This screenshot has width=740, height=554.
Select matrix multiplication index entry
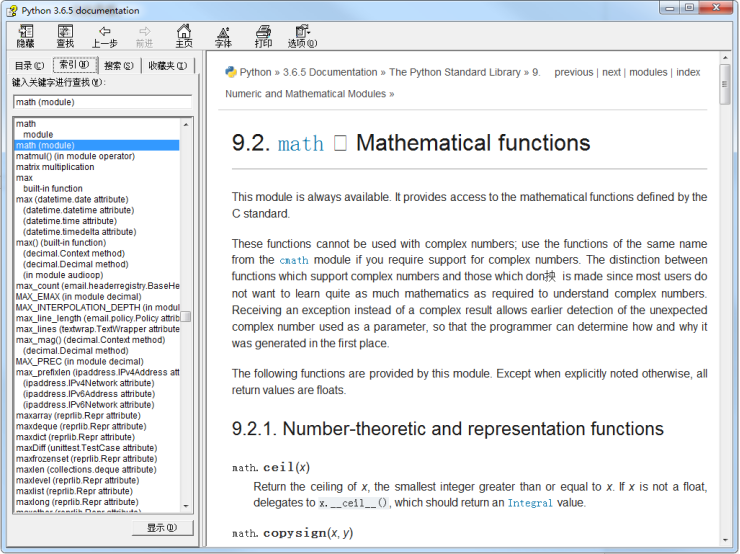[55, 167]
